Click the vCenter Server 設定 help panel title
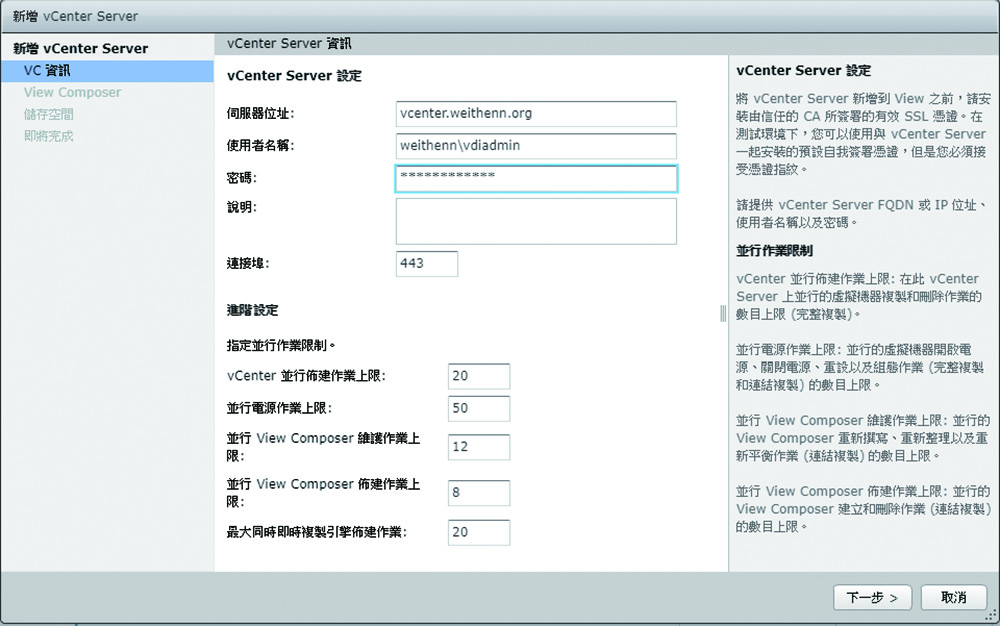The width and height of the screenshot is (1000, 626). pyautogui.click(x=804, y=71)
